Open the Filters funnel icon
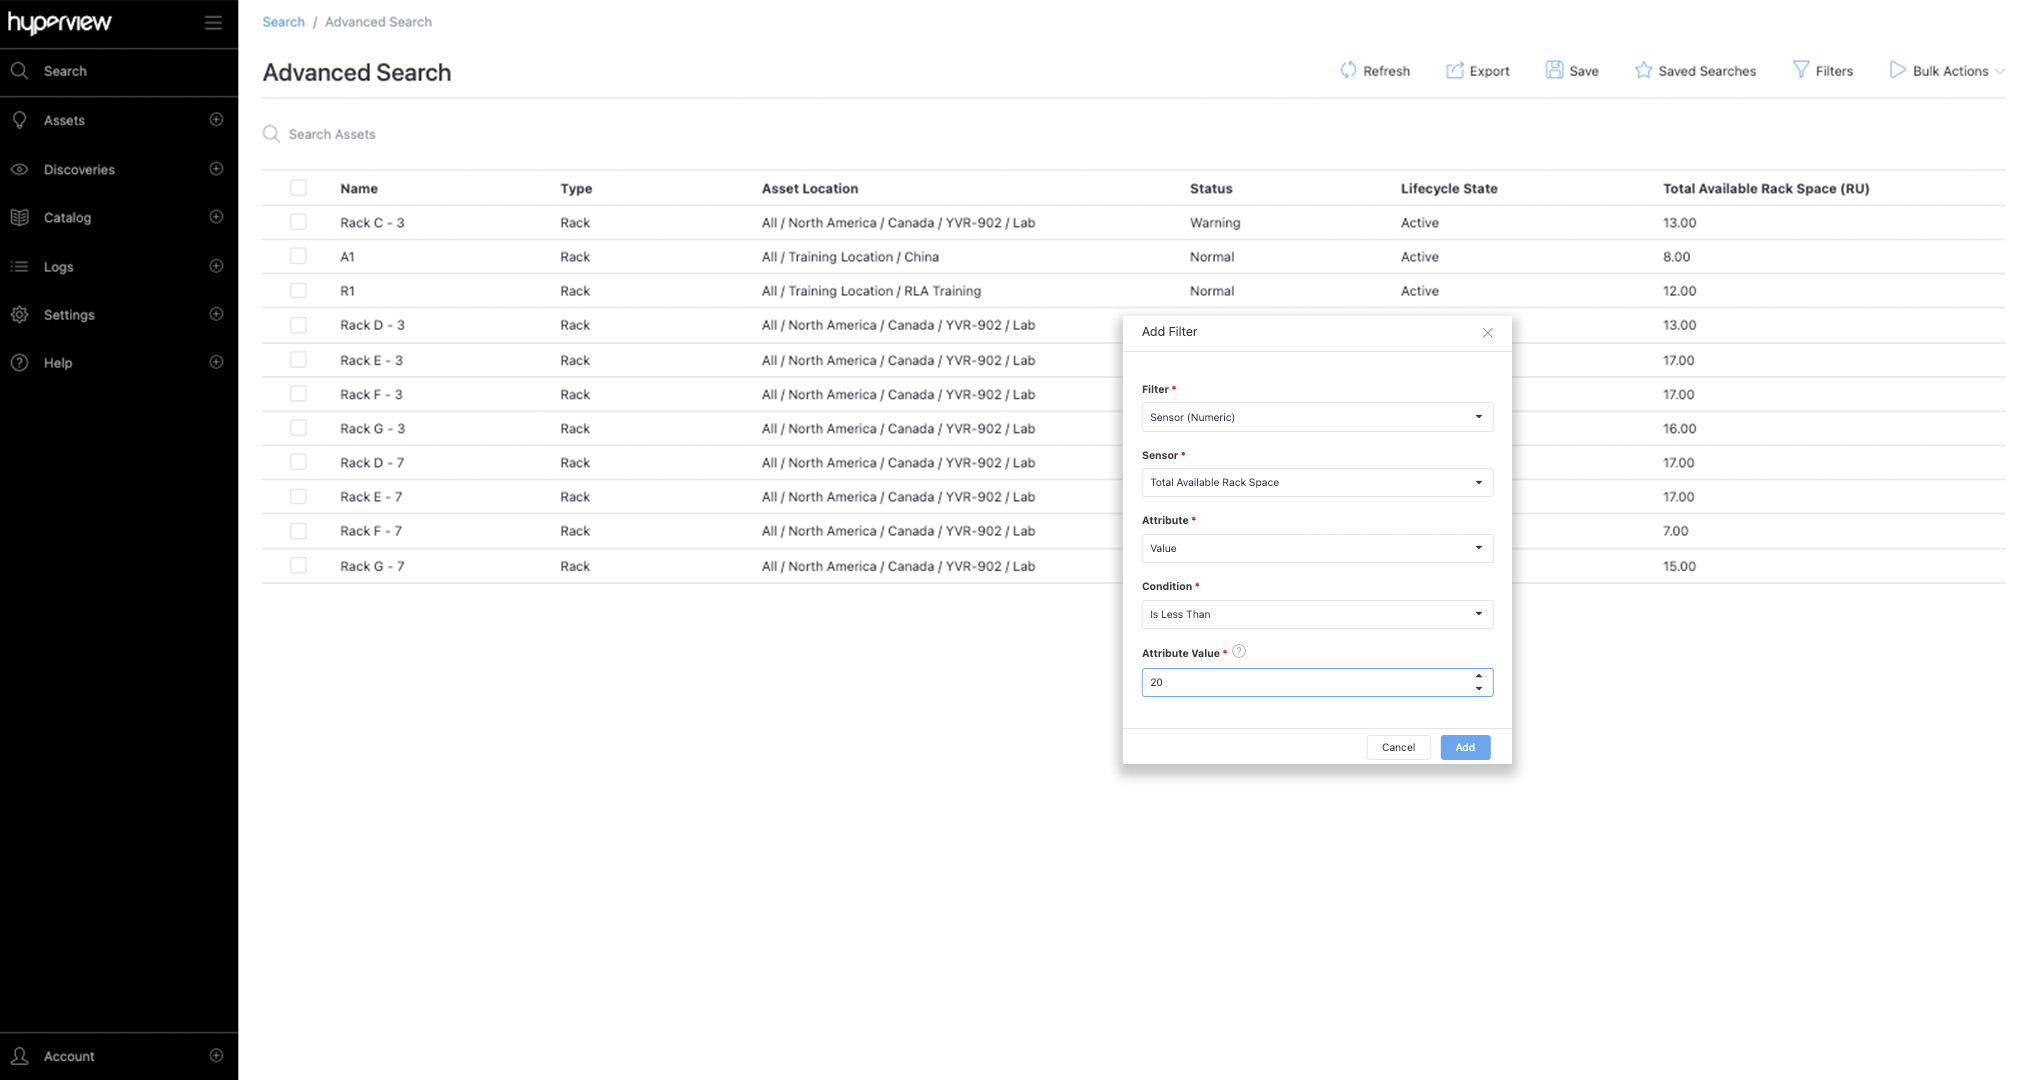Image resolution: width=2029 pixels, height=1080 pixels. coord(1800,70)
